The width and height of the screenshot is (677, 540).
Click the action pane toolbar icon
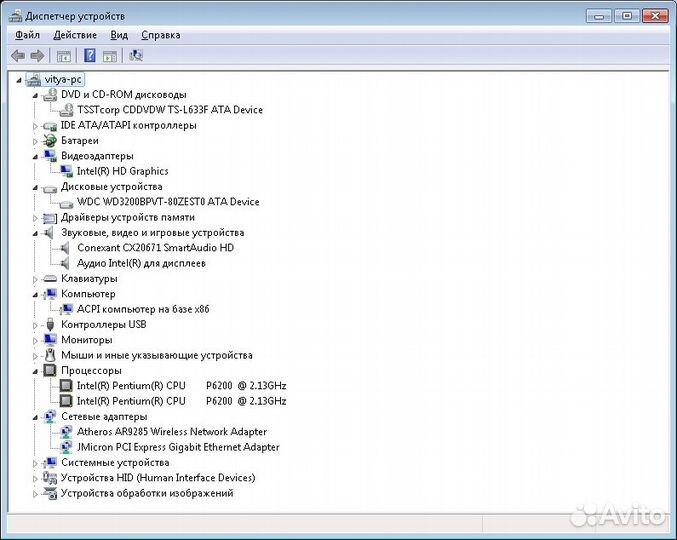tap(110, 56)
